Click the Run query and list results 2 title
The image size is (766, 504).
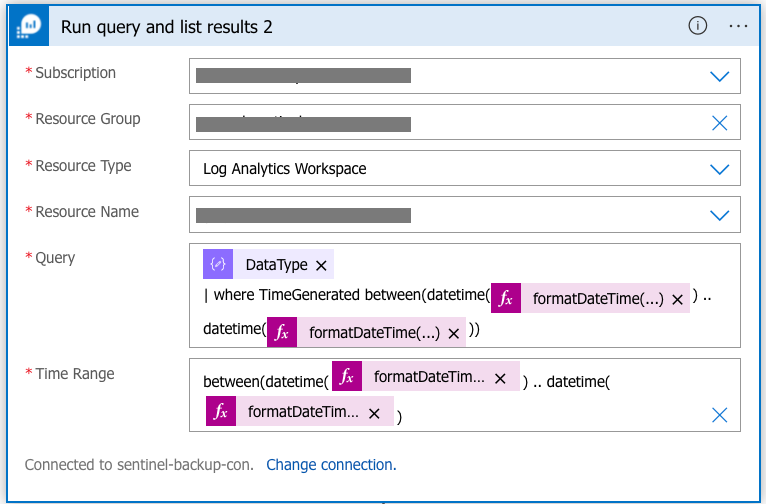167,27
